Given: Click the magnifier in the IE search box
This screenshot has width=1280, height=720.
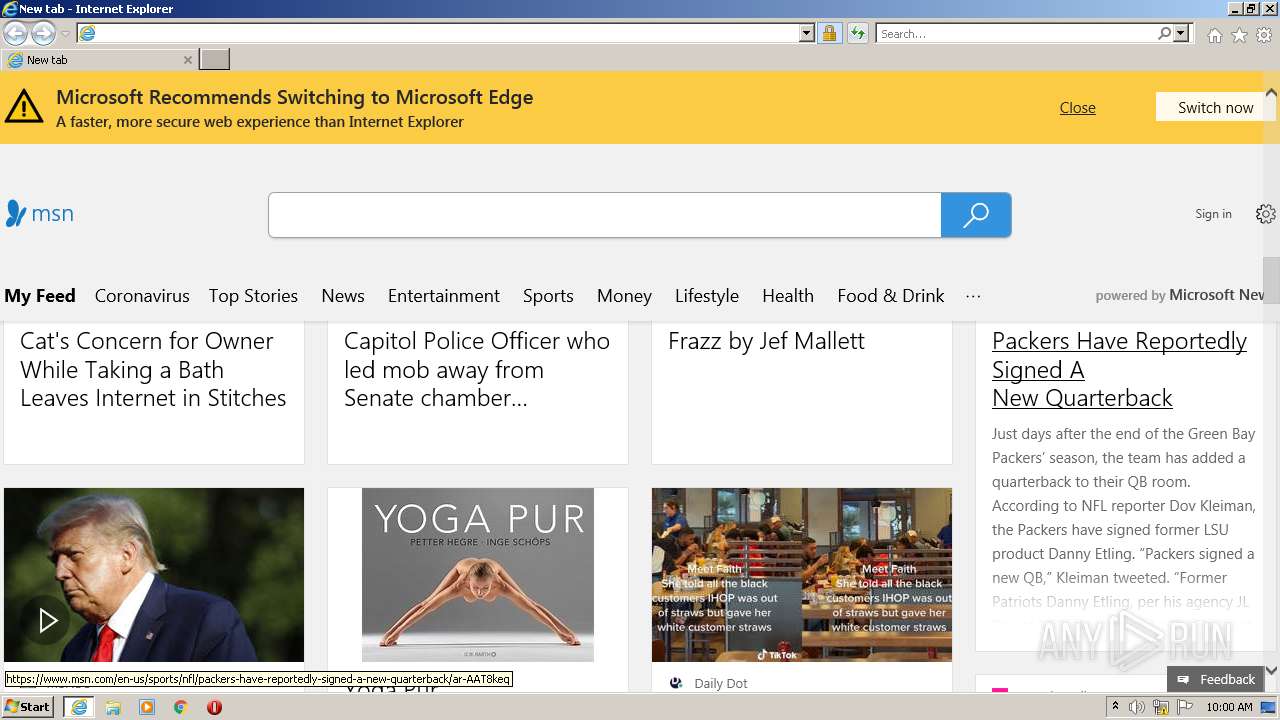Looking at the screenshot, I should [x=1165, y=33].
